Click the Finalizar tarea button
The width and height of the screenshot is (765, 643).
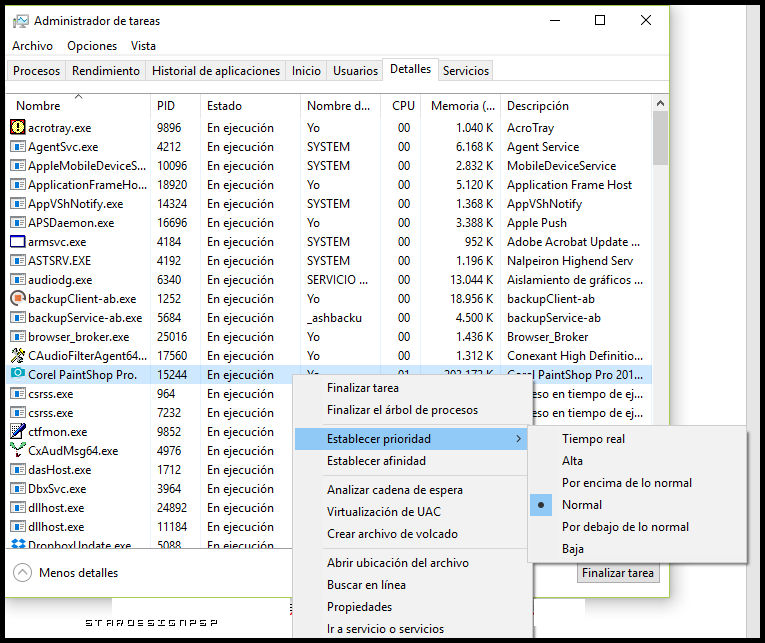618,573
